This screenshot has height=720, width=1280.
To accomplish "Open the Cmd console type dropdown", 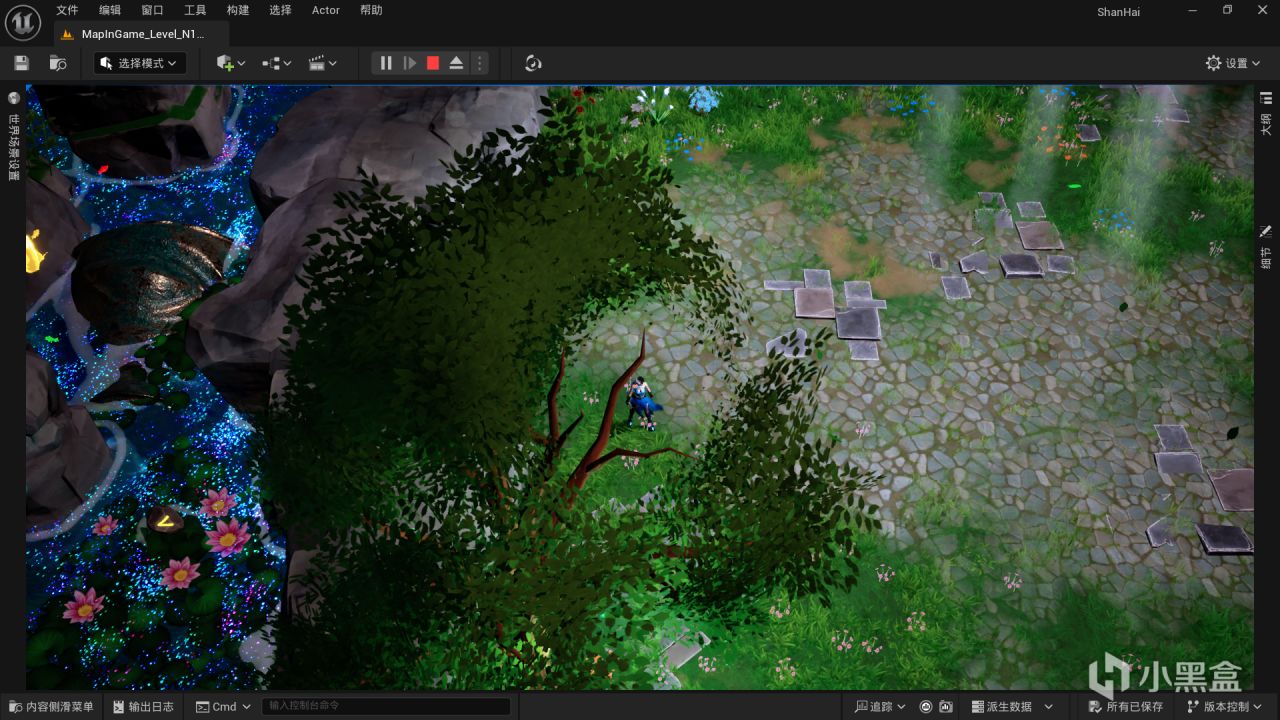I will click(x=223, y=707).
